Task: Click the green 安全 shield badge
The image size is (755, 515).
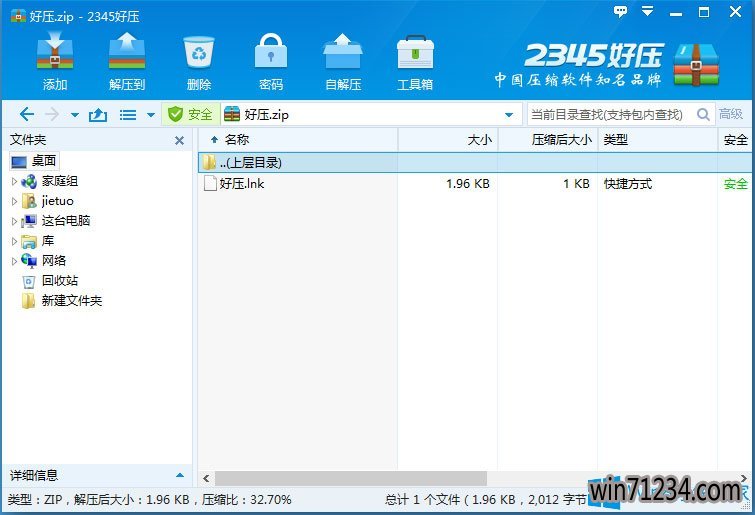Action: pos(190,115)
